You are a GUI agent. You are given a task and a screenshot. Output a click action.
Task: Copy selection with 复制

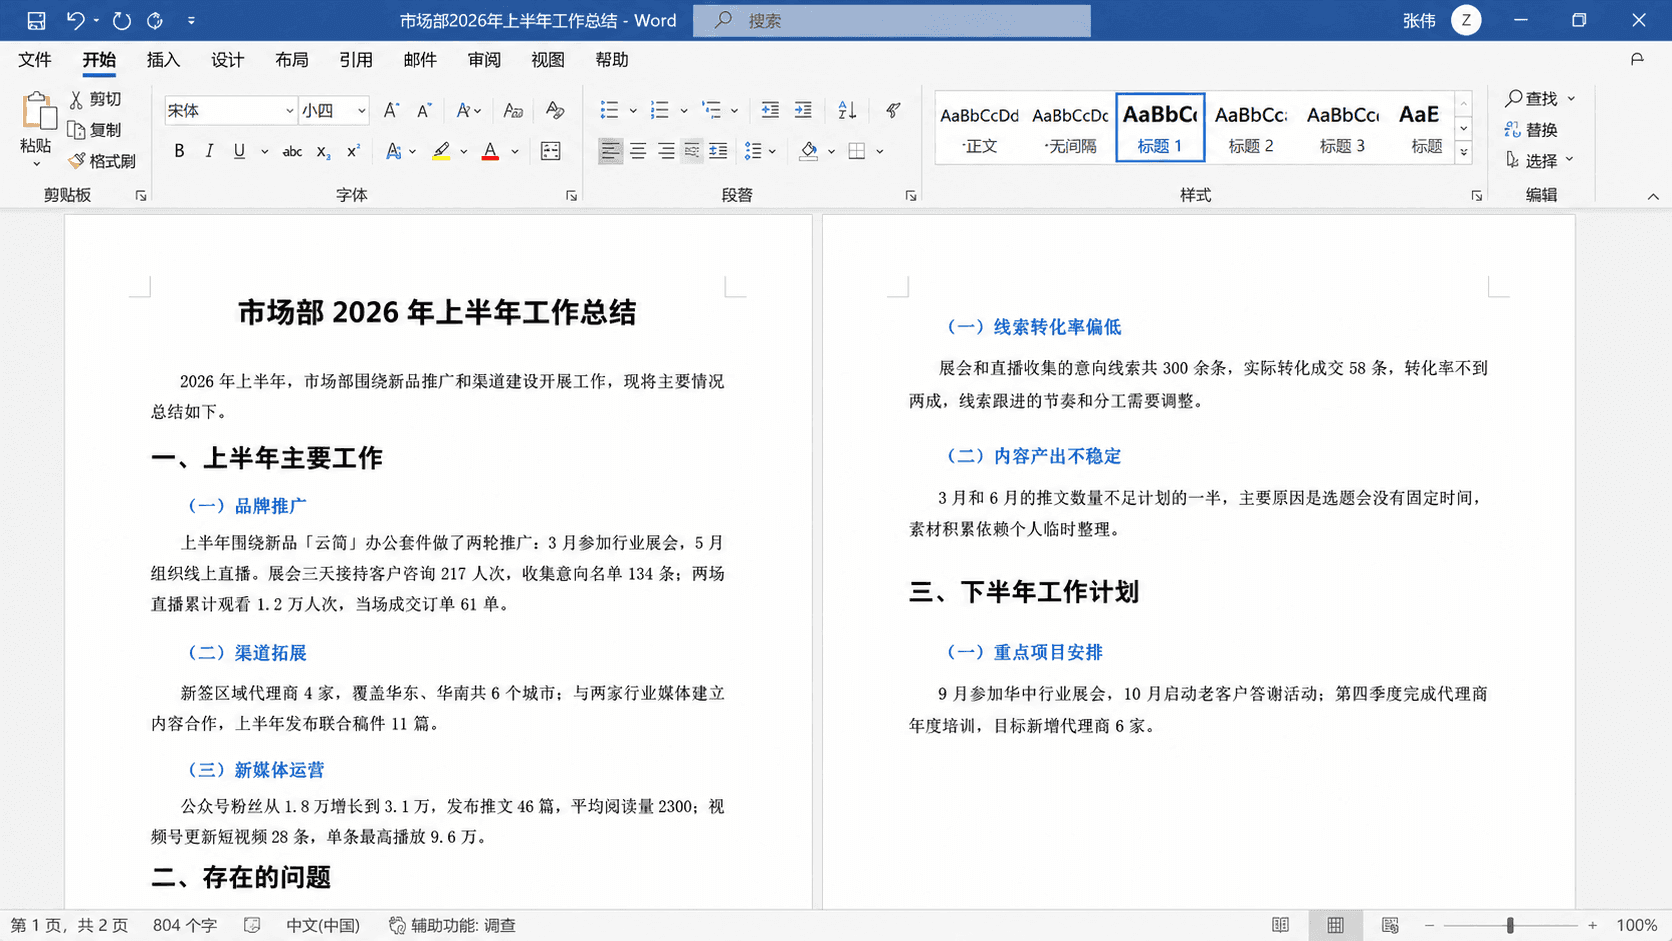tap(95, 130)
